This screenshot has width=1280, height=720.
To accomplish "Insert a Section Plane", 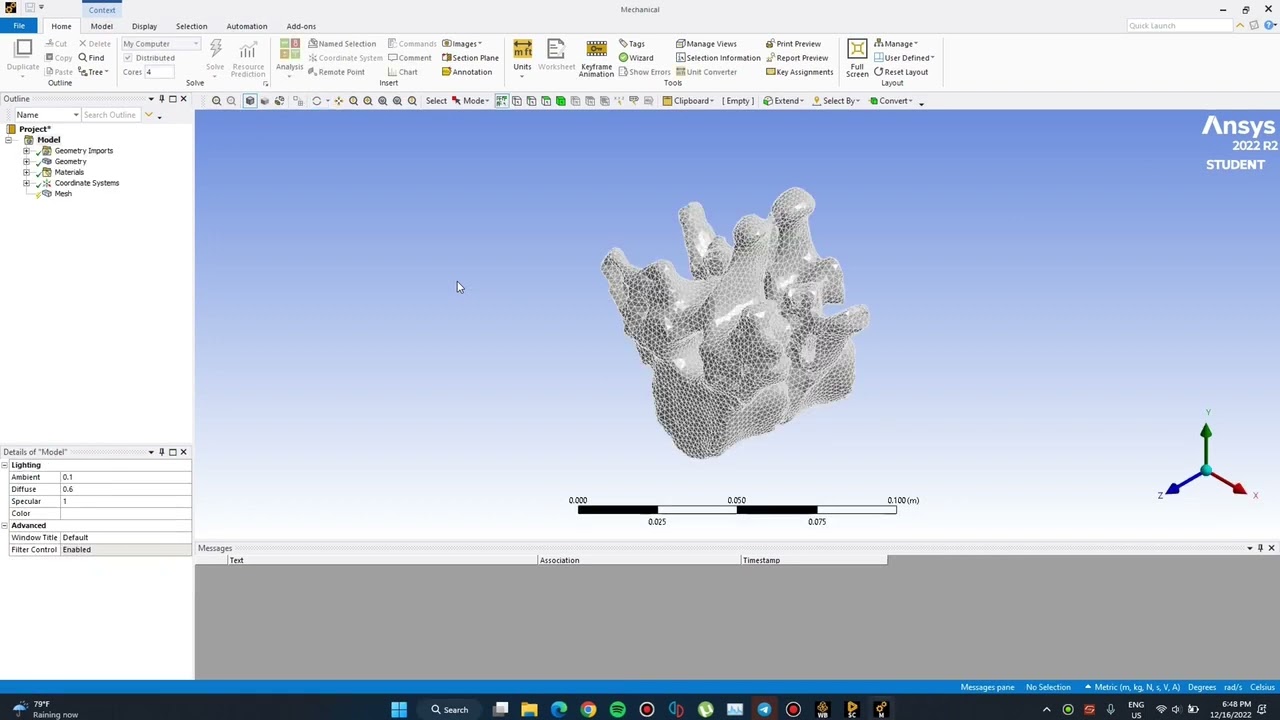I will [x=470, y=58].
